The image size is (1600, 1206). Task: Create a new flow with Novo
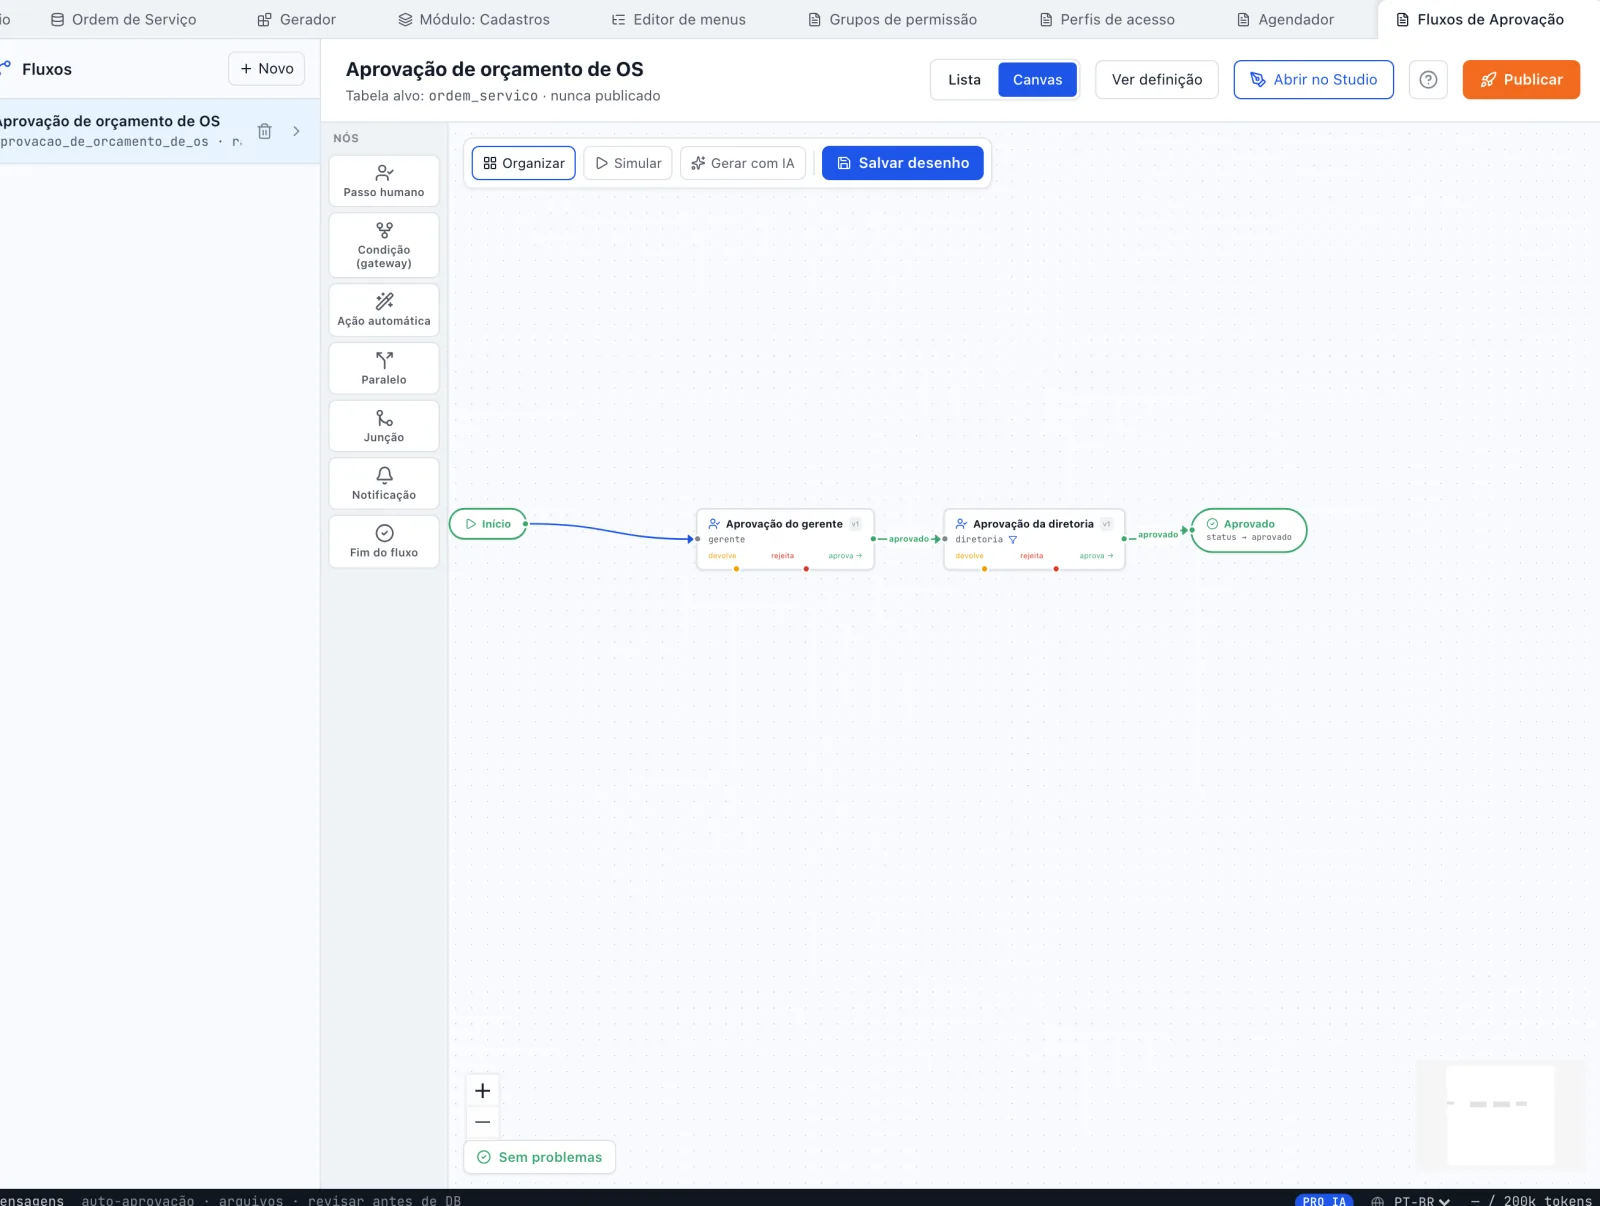(x=267, y=69)
